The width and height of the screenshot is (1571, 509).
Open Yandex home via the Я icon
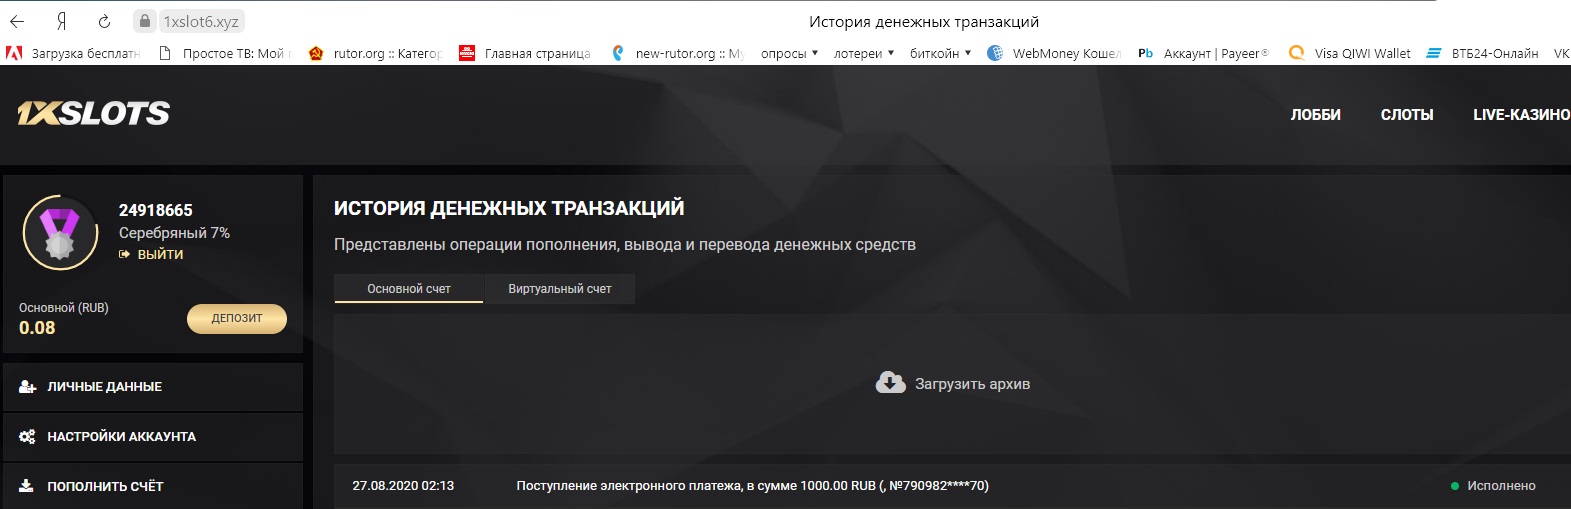point(62,21)
